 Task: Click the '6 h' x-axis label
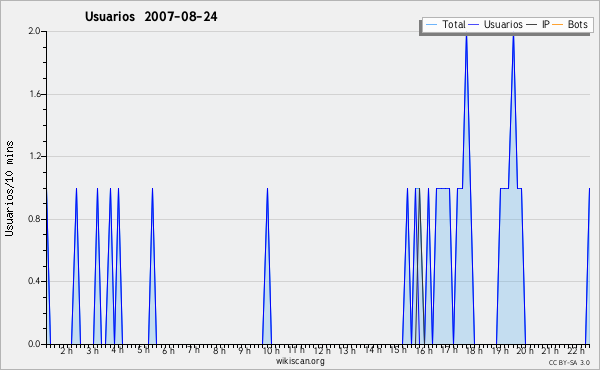coord(168,350)
